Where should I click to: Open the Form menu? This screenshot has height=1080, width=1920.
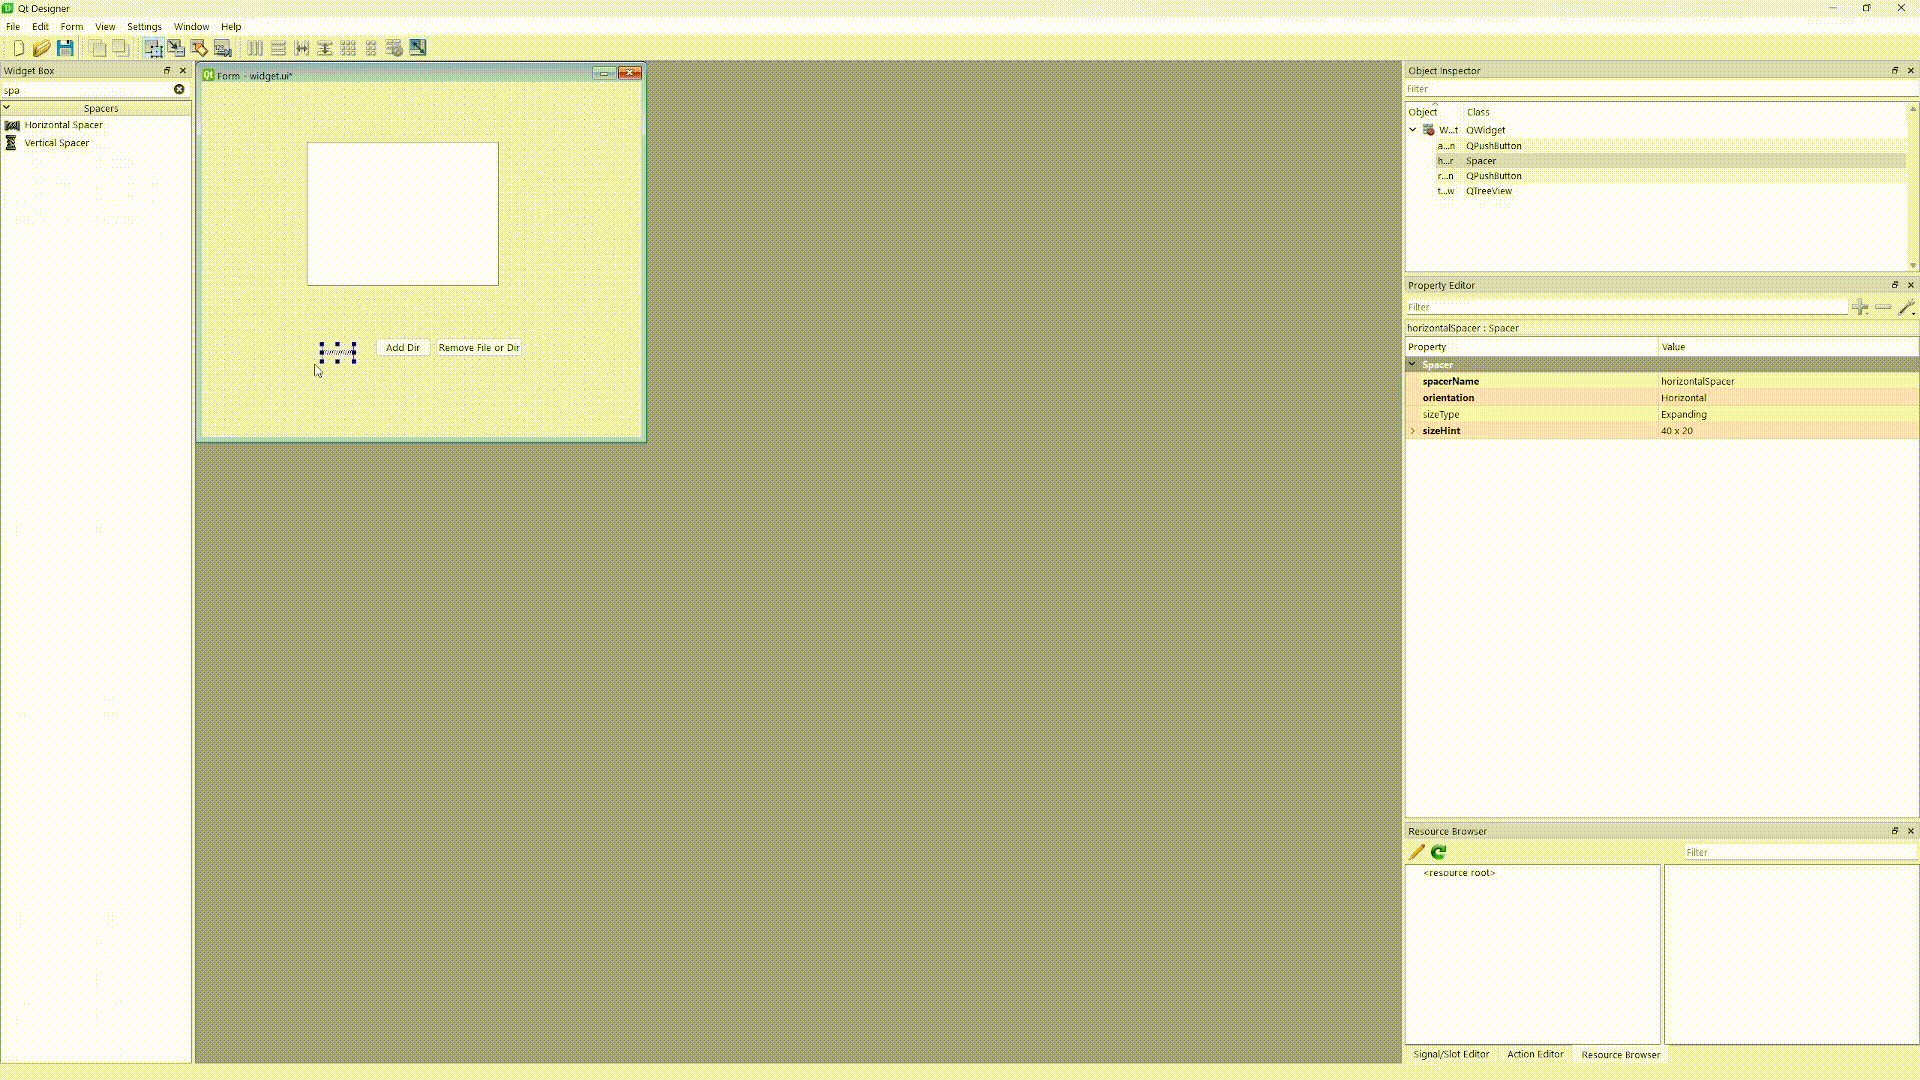(x=71, y=27)
